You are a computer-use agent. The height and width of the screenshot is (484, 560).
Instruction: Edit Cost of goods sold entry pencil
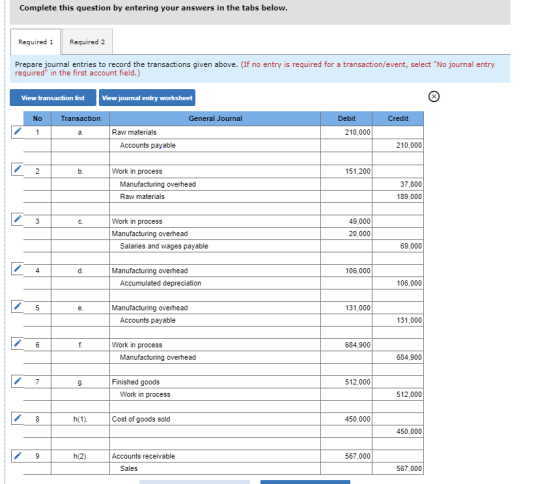[17, 418]
